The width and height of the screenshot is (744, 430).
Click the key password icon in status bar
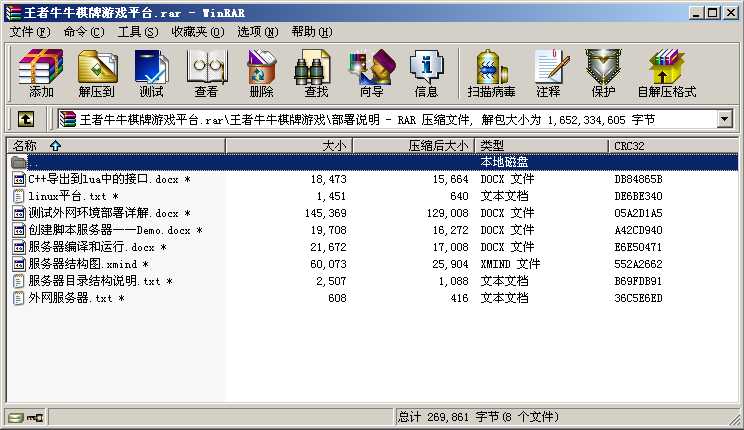35,418
